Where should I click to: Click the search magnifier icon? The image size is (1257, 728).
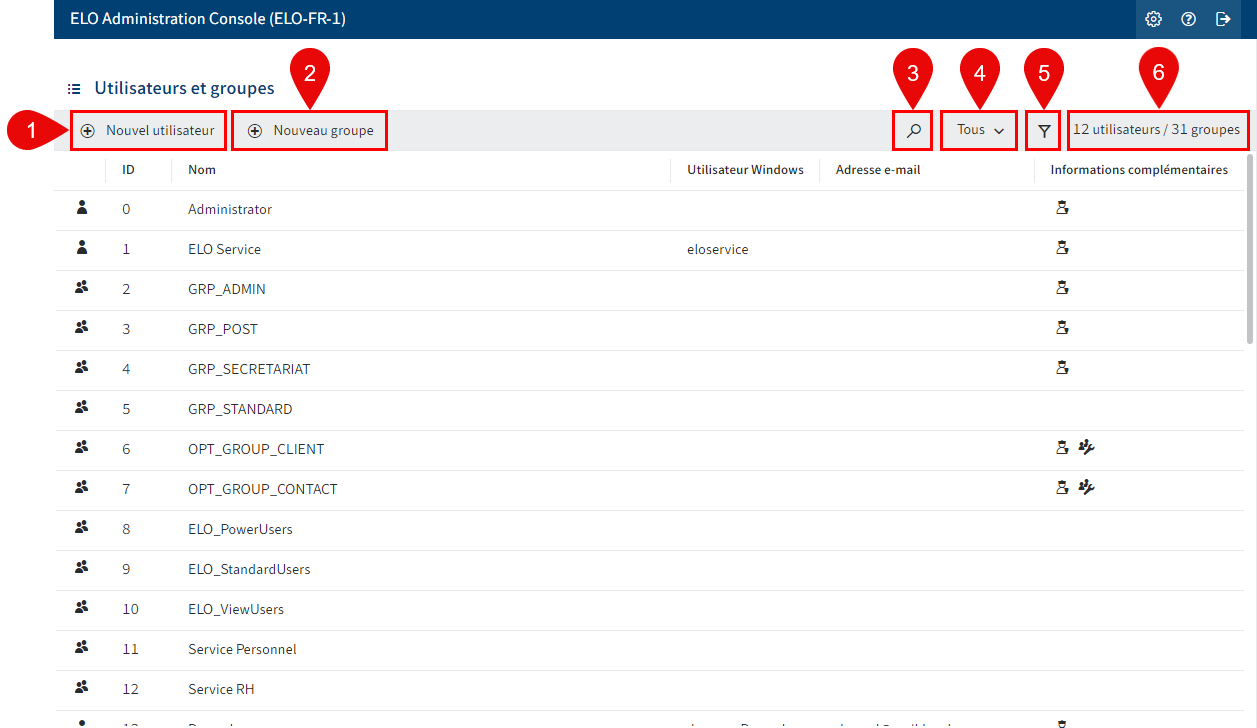[912, 130]
